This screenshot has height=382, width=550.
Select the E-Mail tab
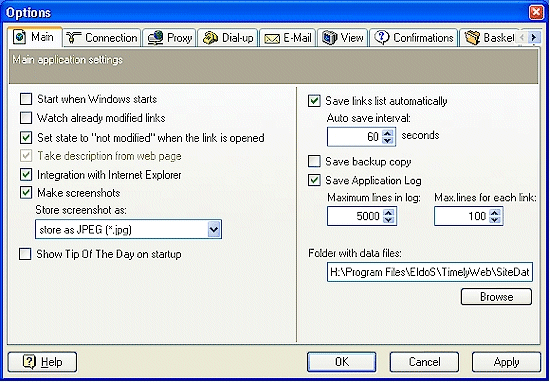coord(288,38)
